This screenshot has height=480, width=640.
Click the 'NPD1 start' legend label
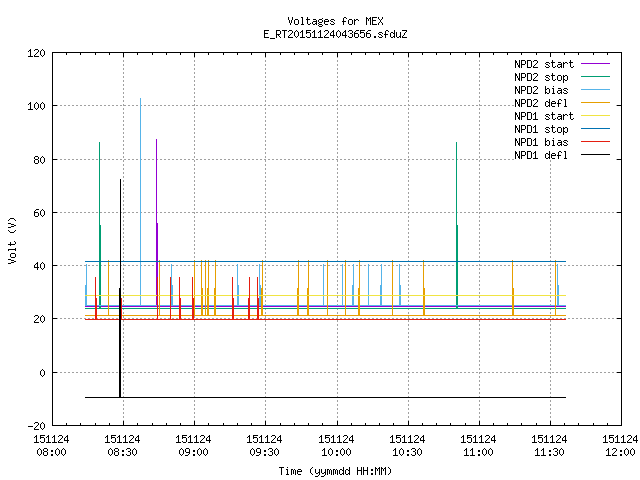tap(544, 116)
